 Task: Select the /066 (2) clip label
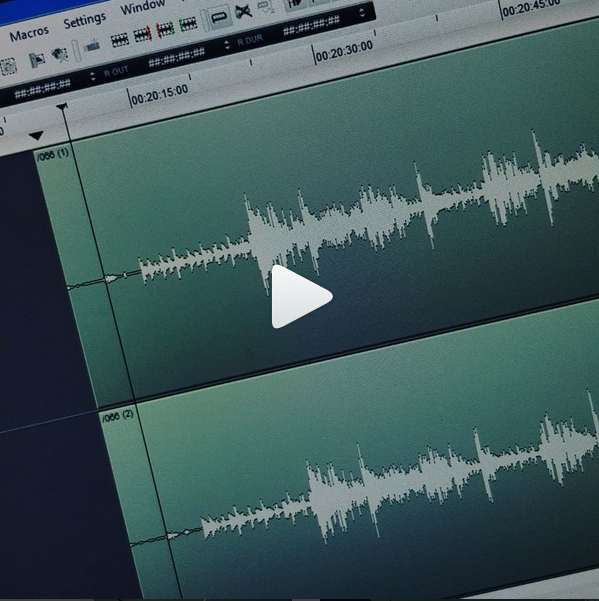tap(118, 416)
